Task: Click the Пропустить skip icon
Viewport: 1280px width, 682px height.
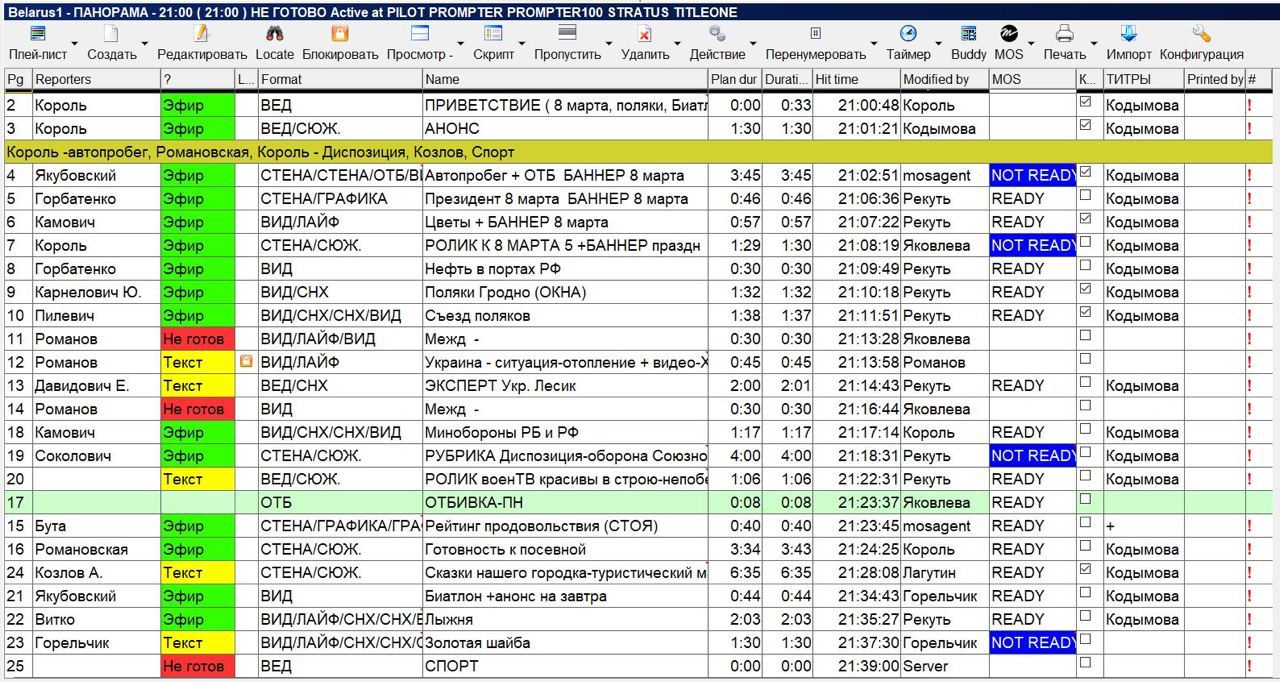Action: (x=567, y=33)
